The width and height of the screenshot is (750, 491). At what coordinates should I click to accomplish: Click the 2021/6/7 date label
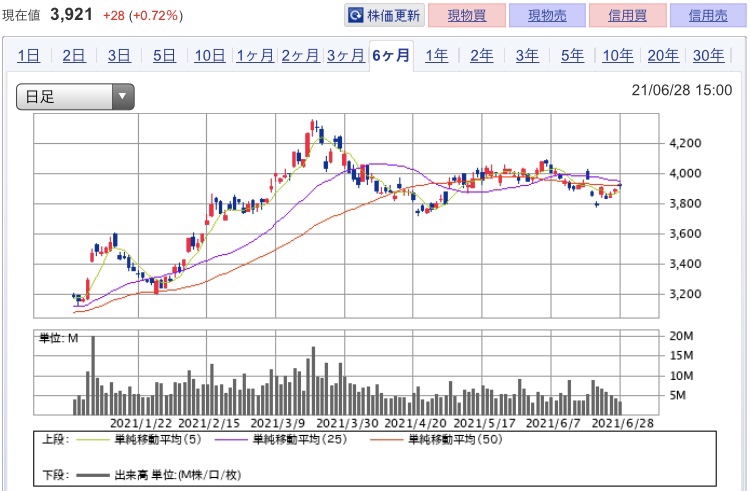[x=553, y=423]
